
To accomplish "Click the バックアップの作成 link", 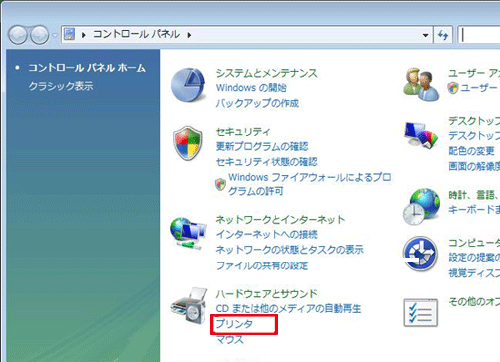I will tap(257, 103).
